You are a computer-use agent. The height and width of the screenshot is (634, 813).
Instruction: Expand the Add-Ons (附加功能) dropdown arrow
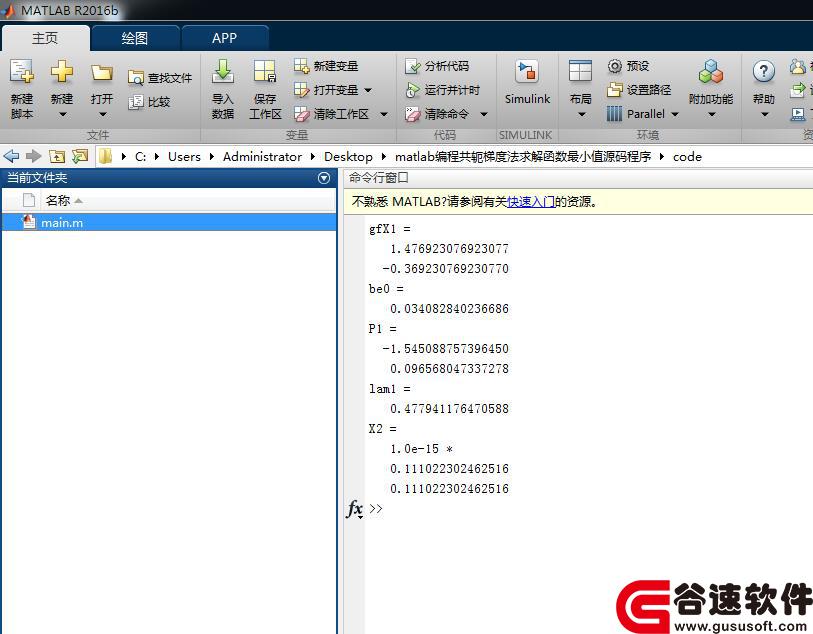[712, 115]
